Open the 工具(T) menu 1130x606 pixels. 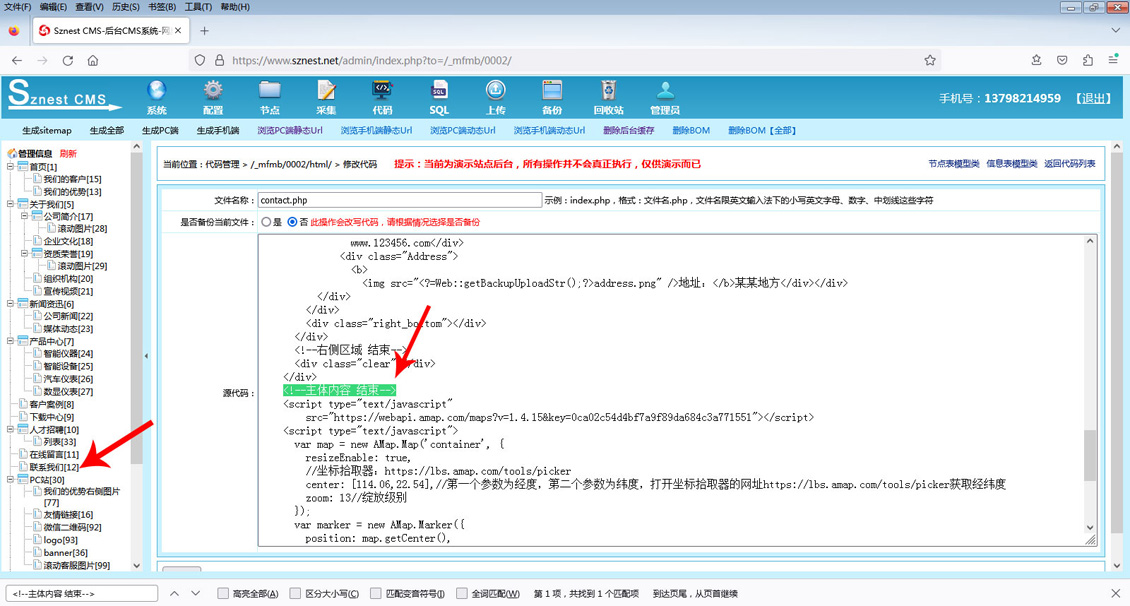pyautogui.click(x=198, y=7)
